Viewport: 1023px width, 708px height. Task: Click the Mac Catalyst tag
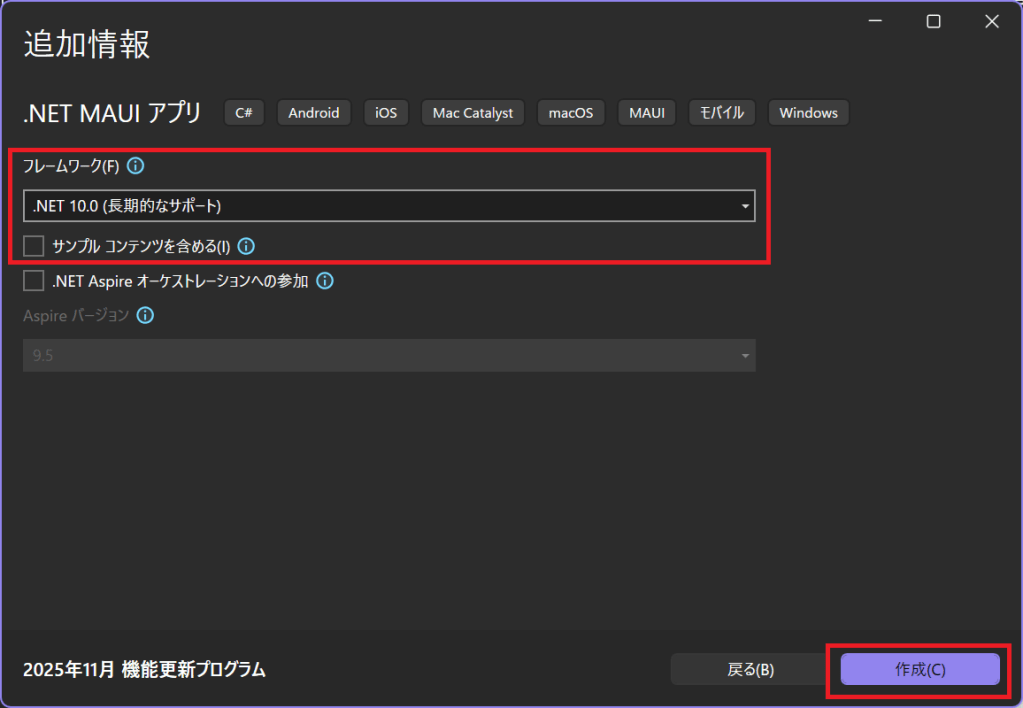click(473, 113)
